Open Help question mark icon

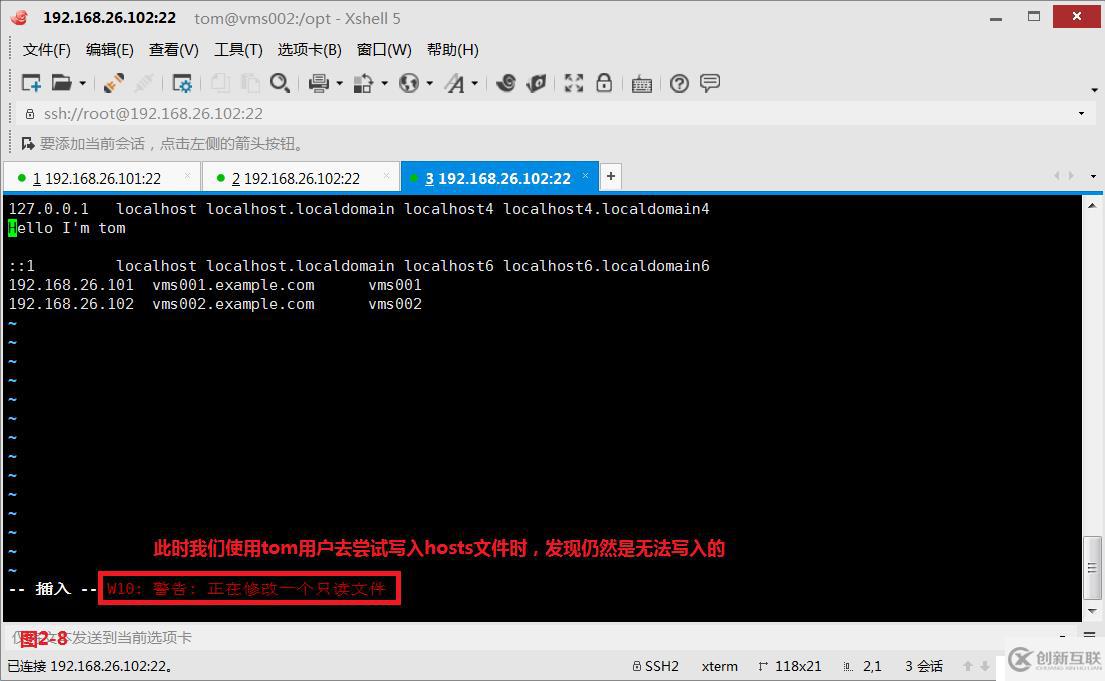click(x=679, y=84)
